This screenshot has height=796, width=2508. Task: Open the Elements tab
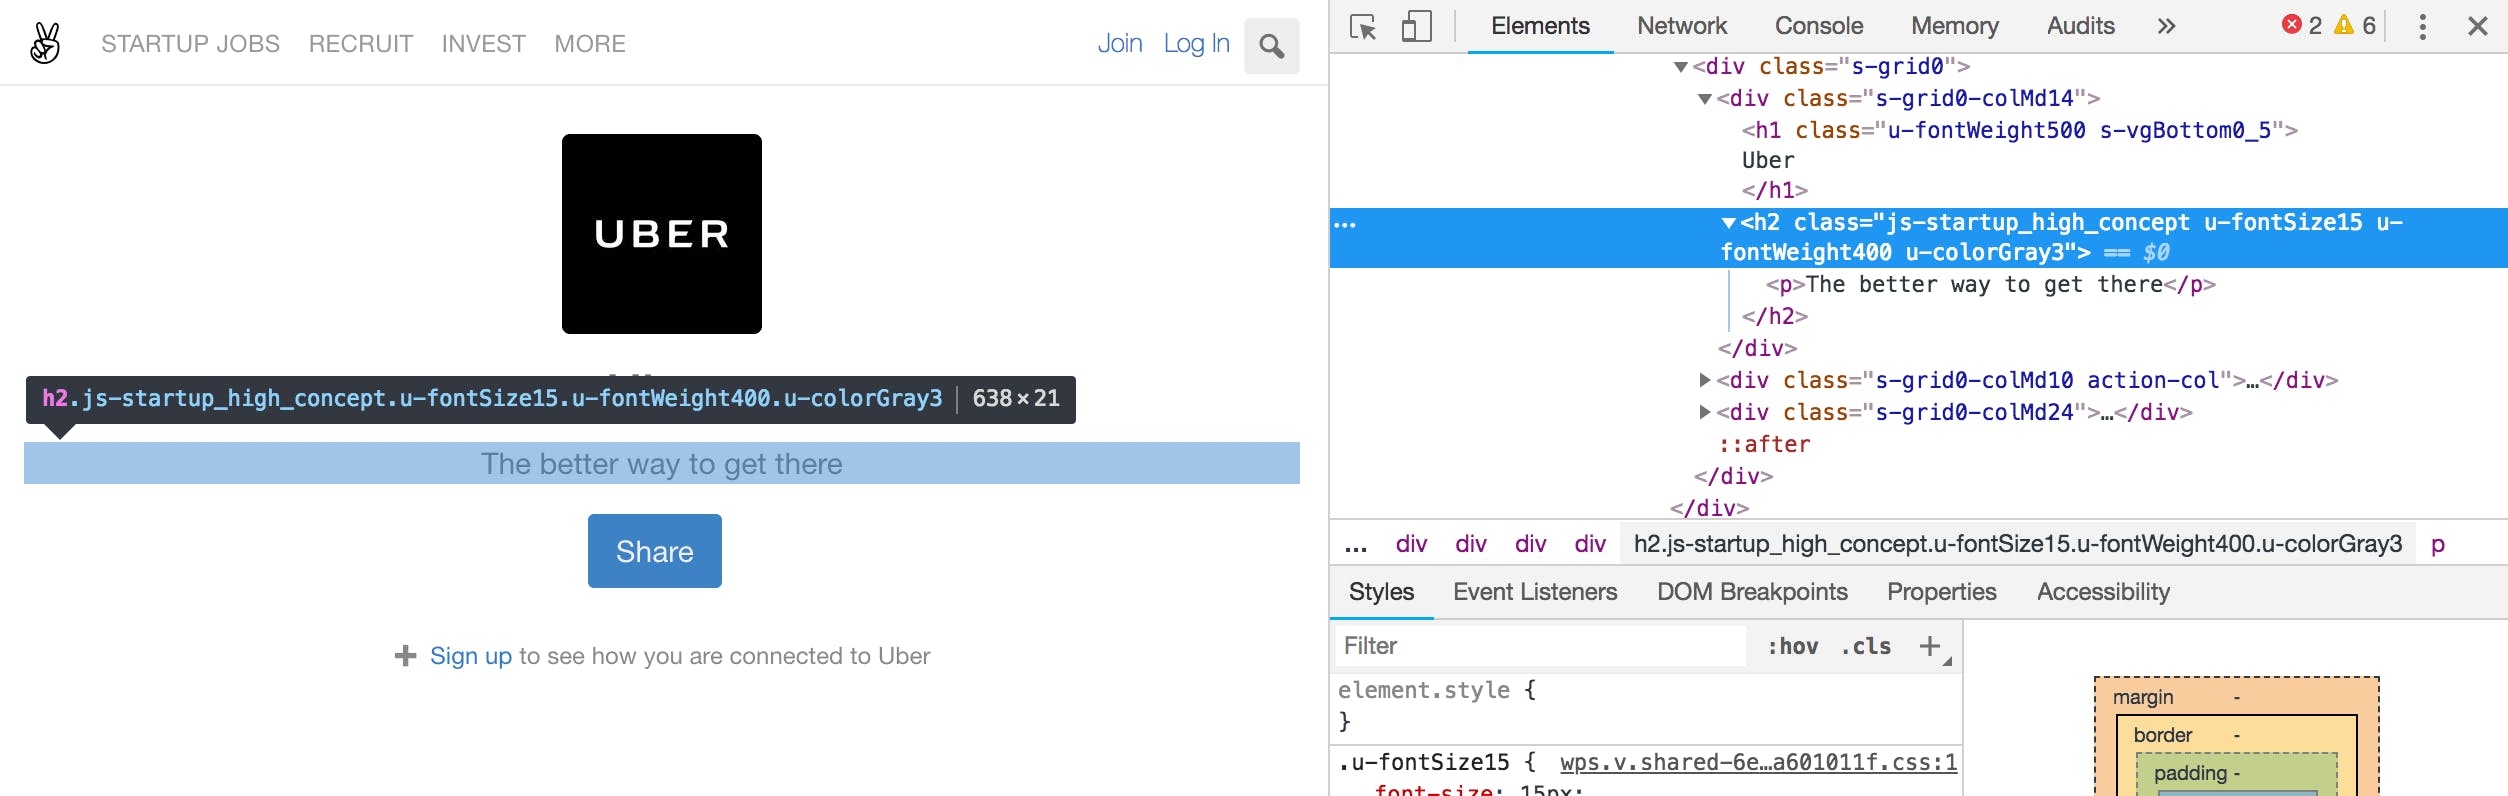[1540, 26]
